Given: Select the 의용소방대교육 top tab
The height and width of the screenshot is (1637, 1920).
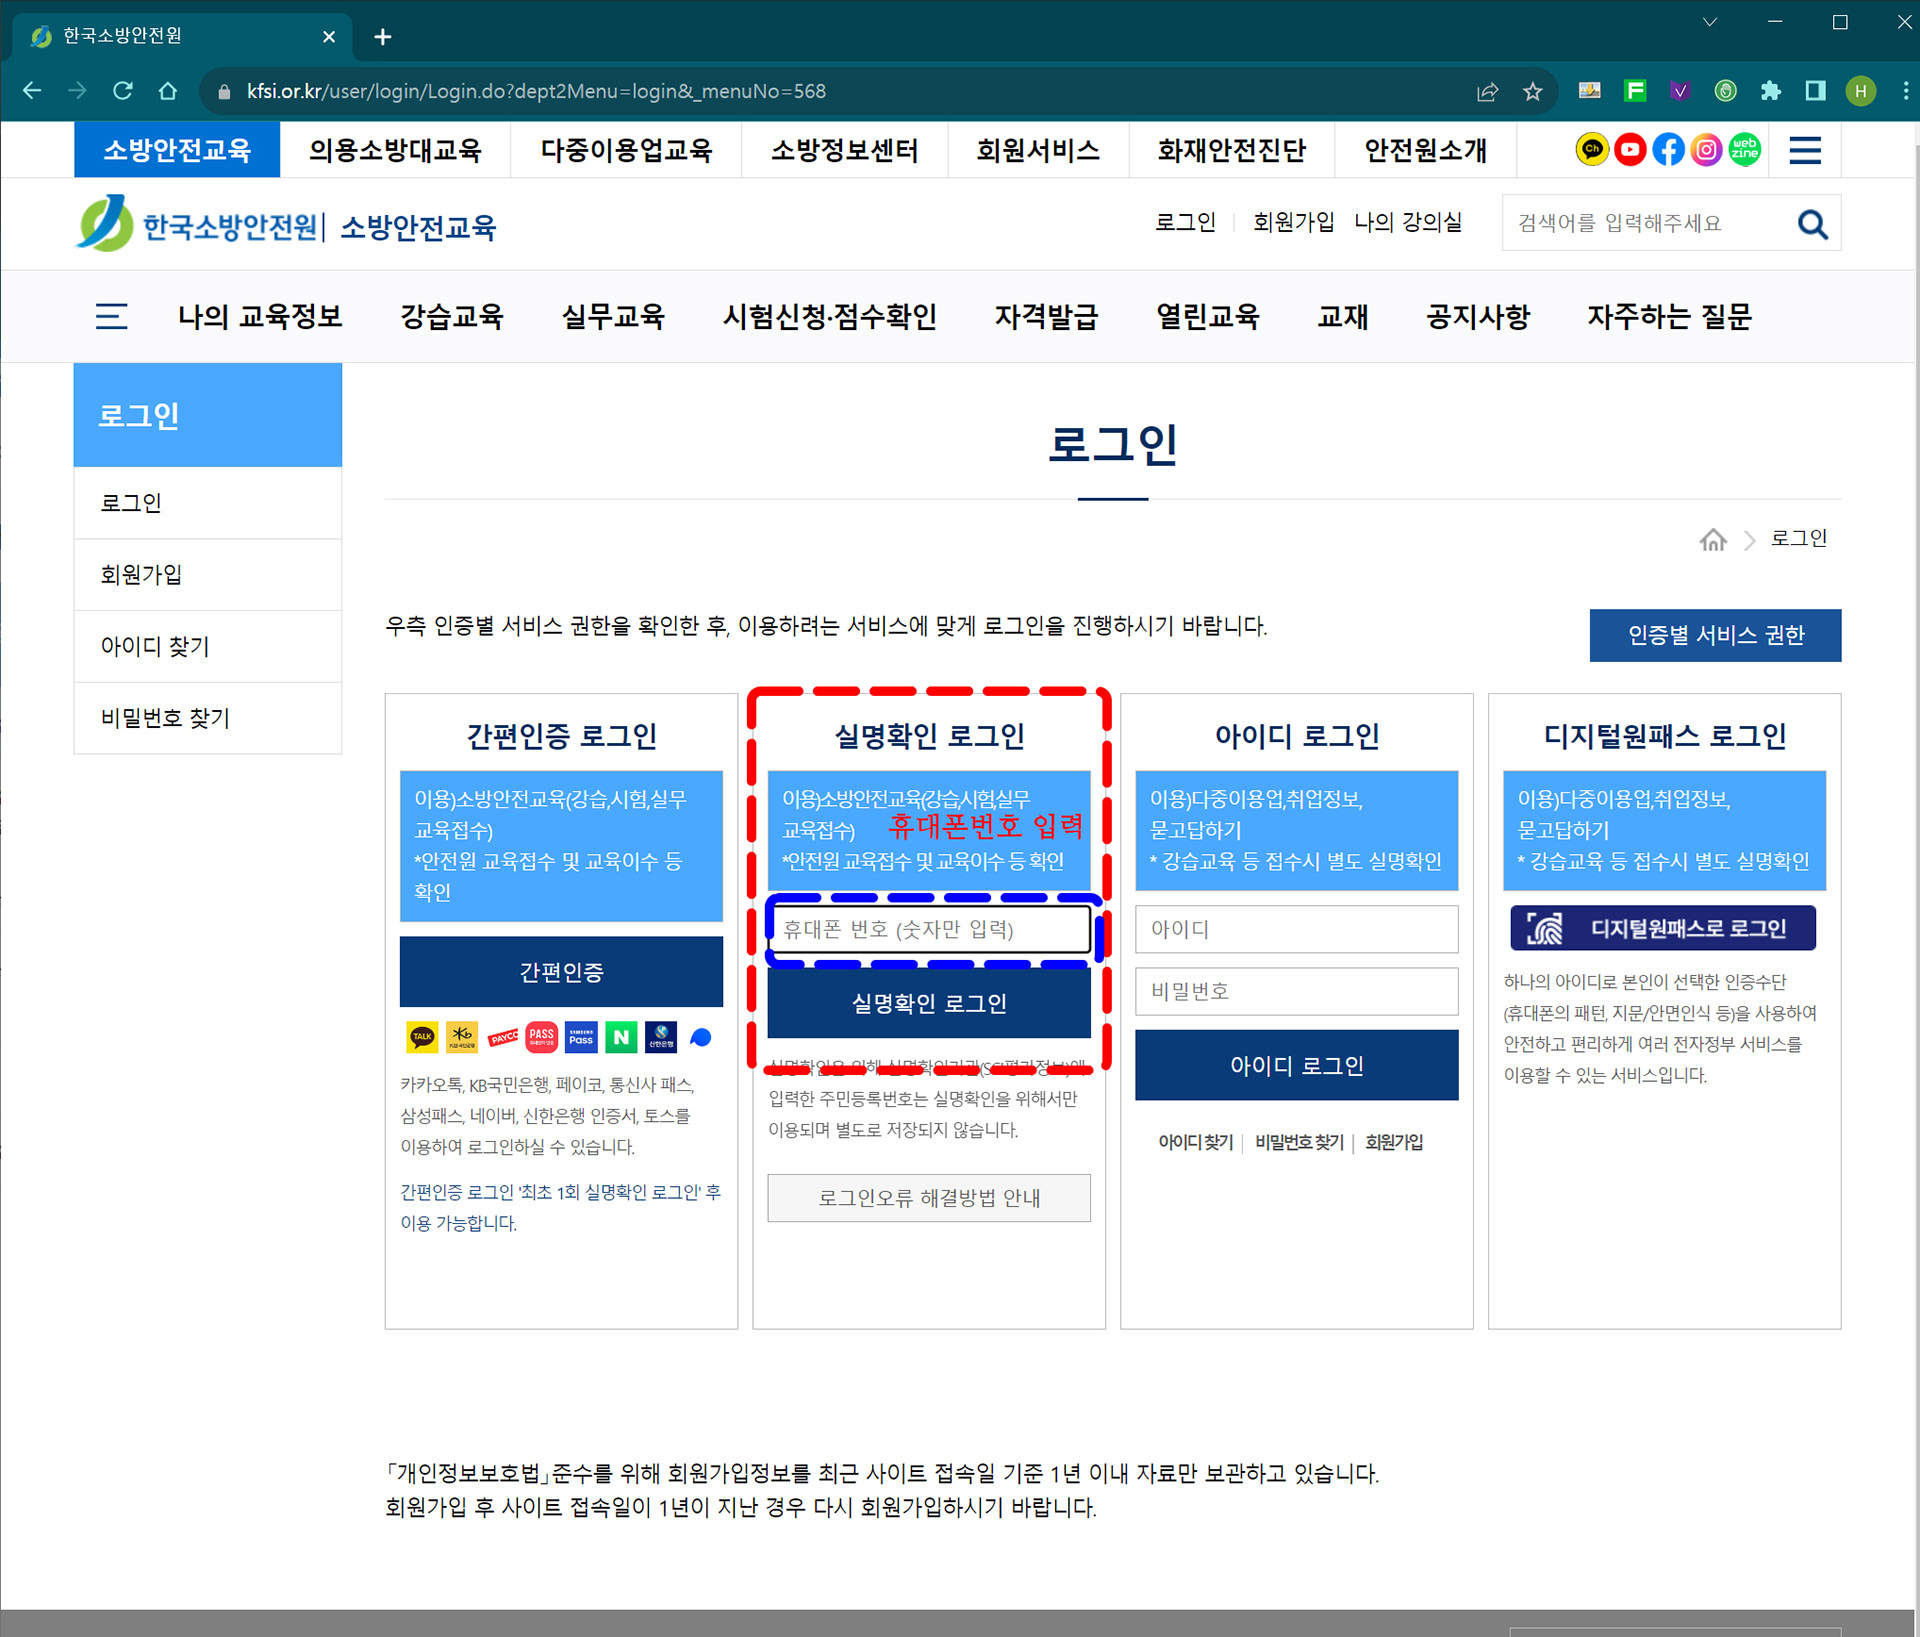Looking at the screenshot, I should pos(395,150).
